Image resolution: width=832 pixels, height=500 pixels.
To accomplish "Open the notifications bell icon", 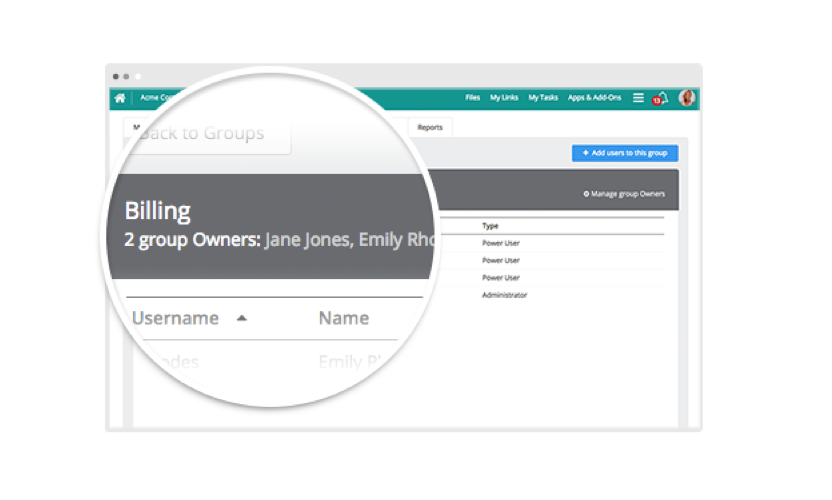I will click(x=662, y=97).
